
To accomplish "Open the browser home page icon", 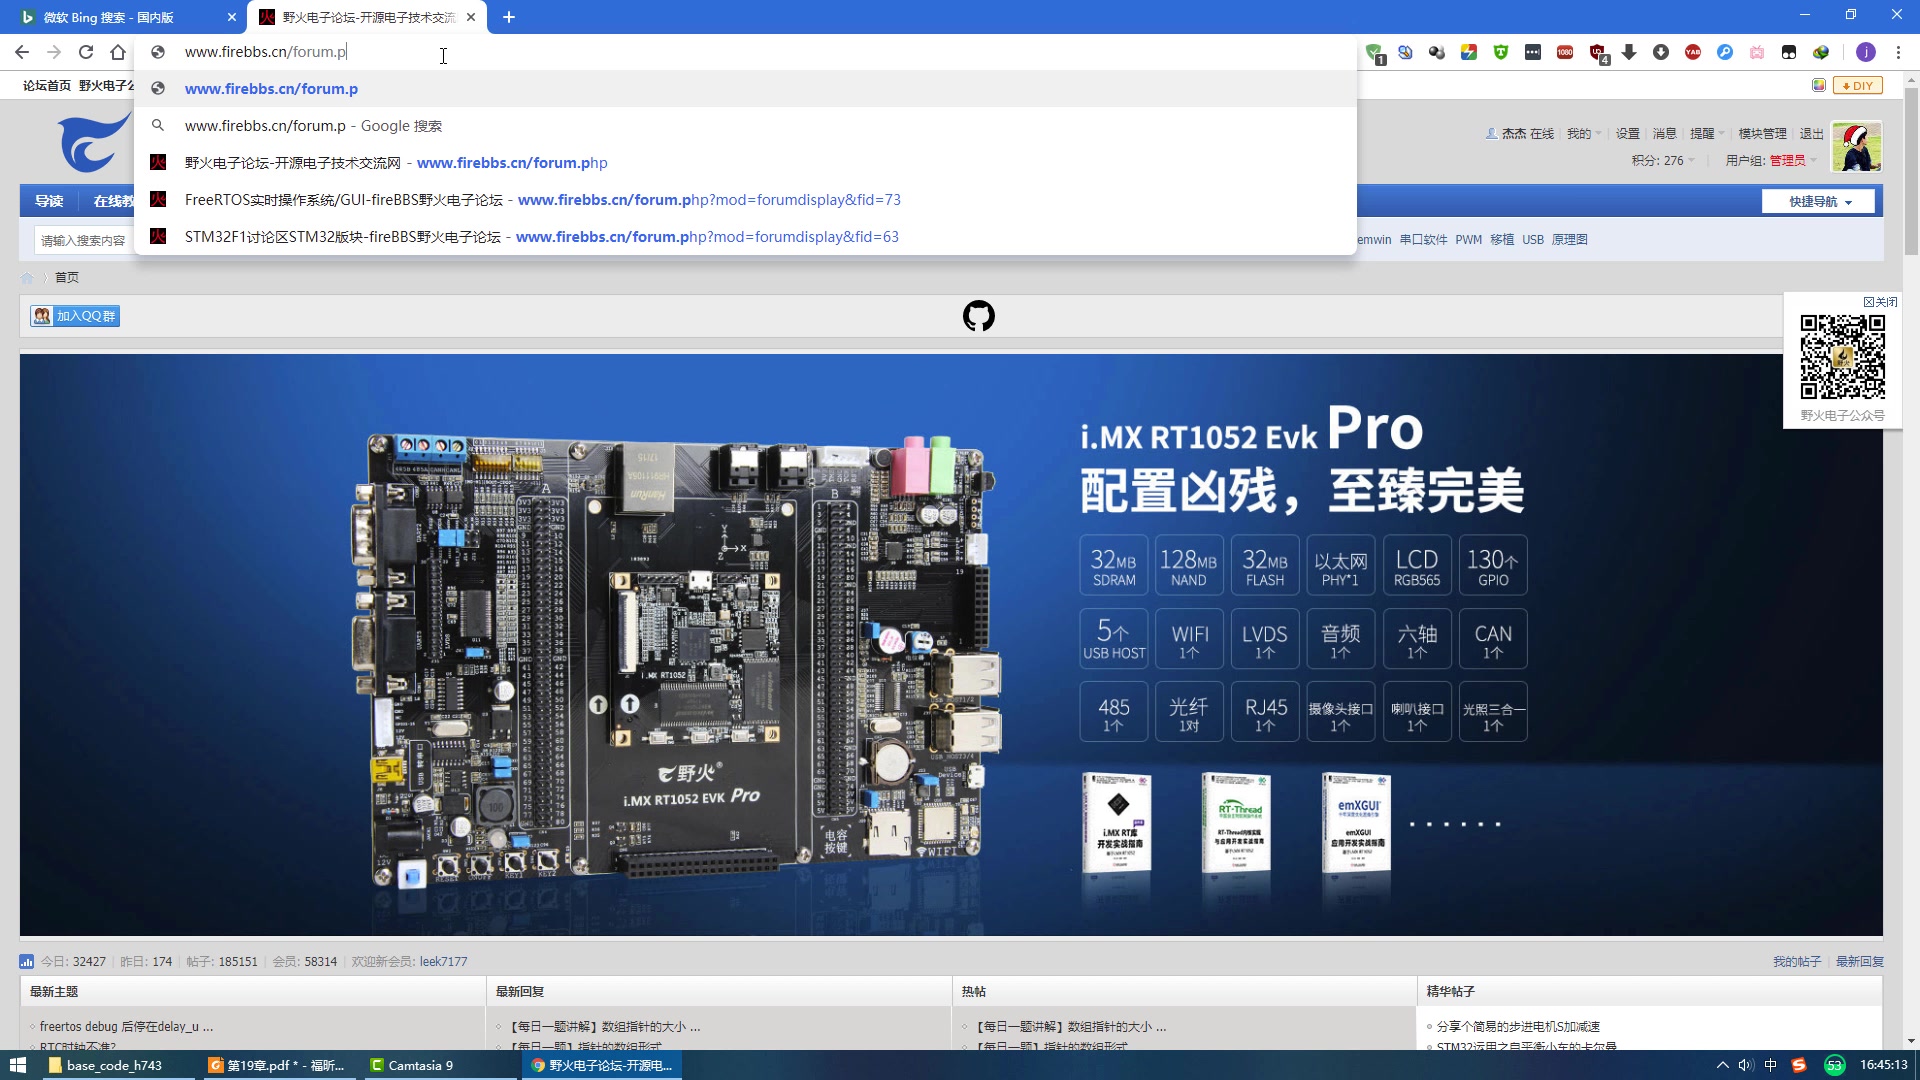I will coord(118,52).
